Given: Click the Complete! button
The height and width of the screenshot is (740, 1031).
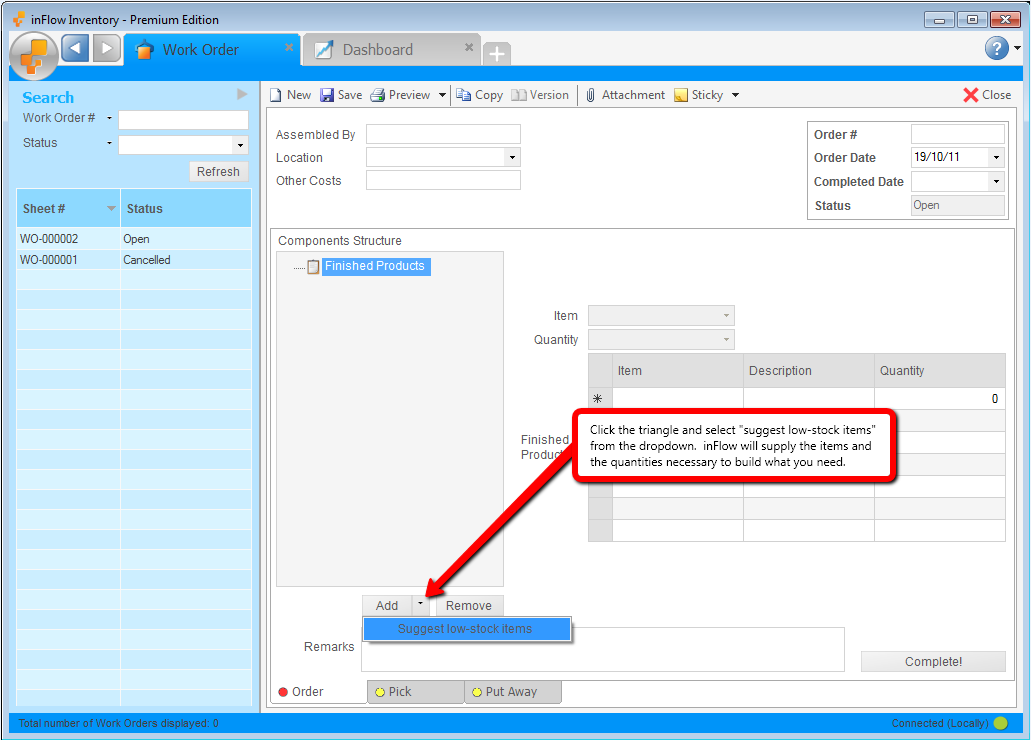Looking at the screenshot, I should pos(933,661).
